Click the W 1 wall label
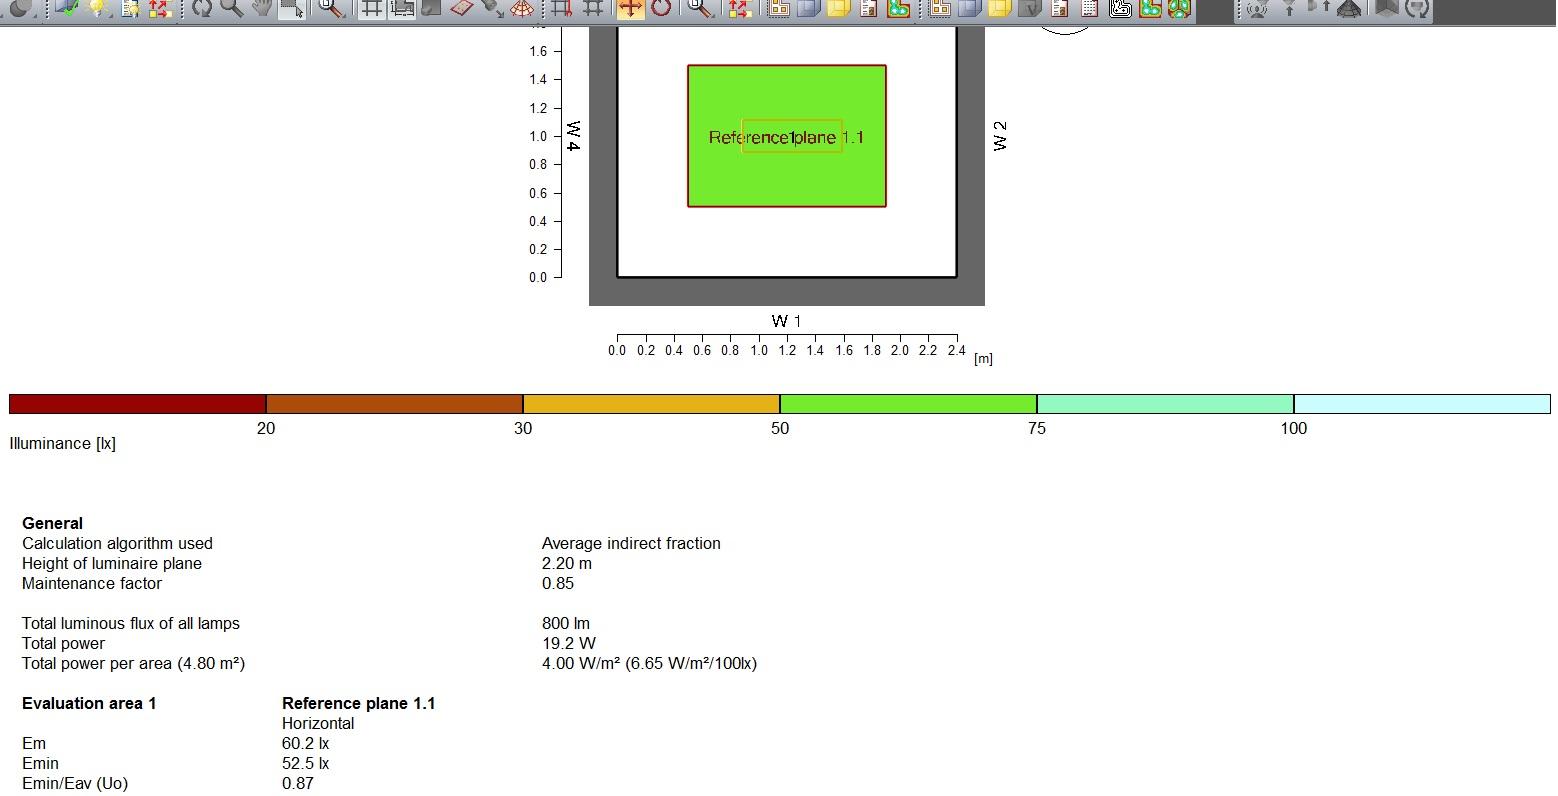Viewport: 1558px width, 796px height. pyautogui.click(x=786, y=321)
